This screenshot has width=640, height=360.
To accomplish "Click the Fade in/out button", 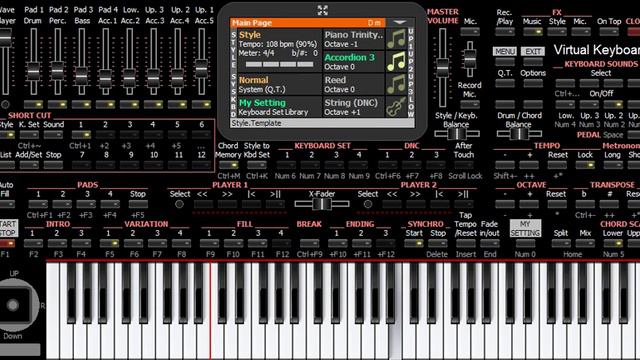I will click(489, 243).
